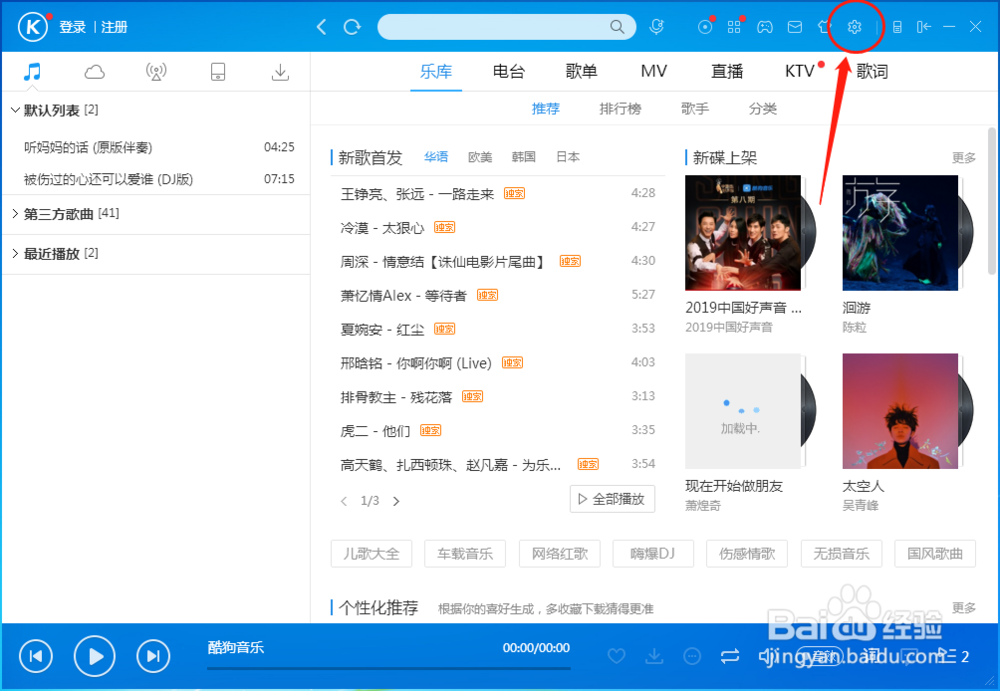Switch to the 电台 tab
This screenshot has width=1000, height=691.
(x=508, y=71)
